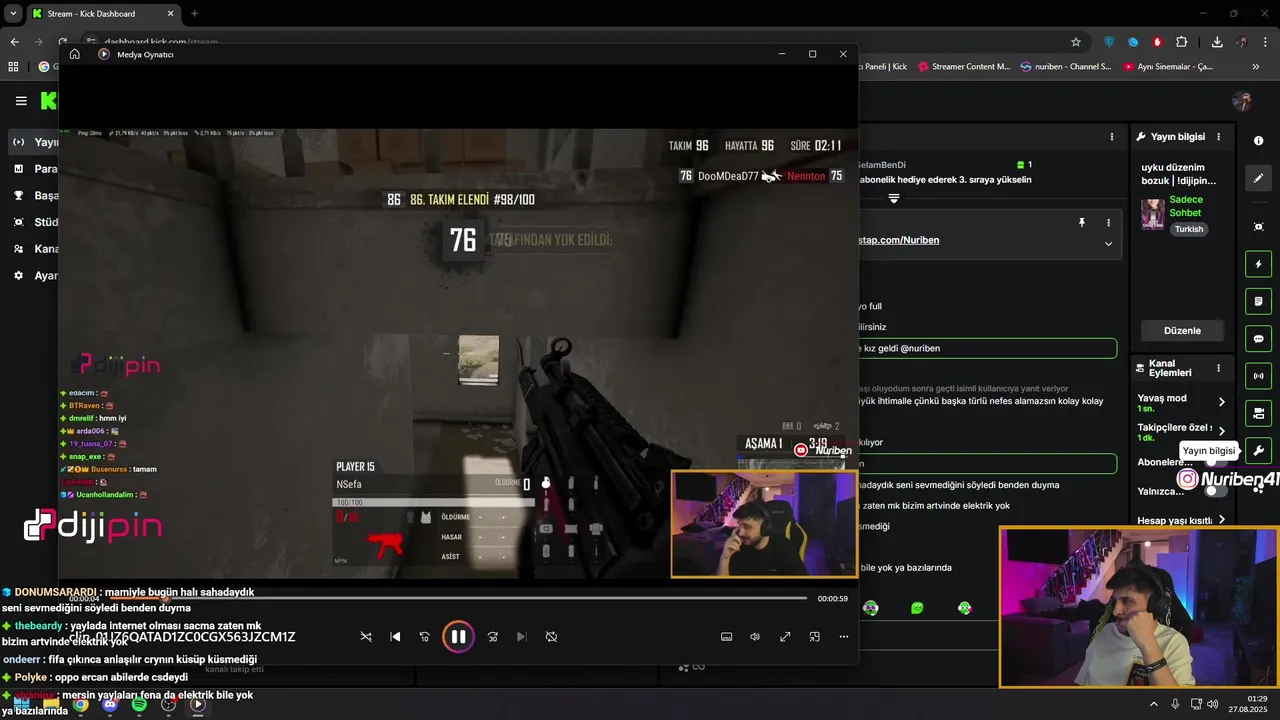Open the Kick dashboard hamburger menu
This screenshot has width=1280, height=720.
pyautogui.click(x=21, y=101)
